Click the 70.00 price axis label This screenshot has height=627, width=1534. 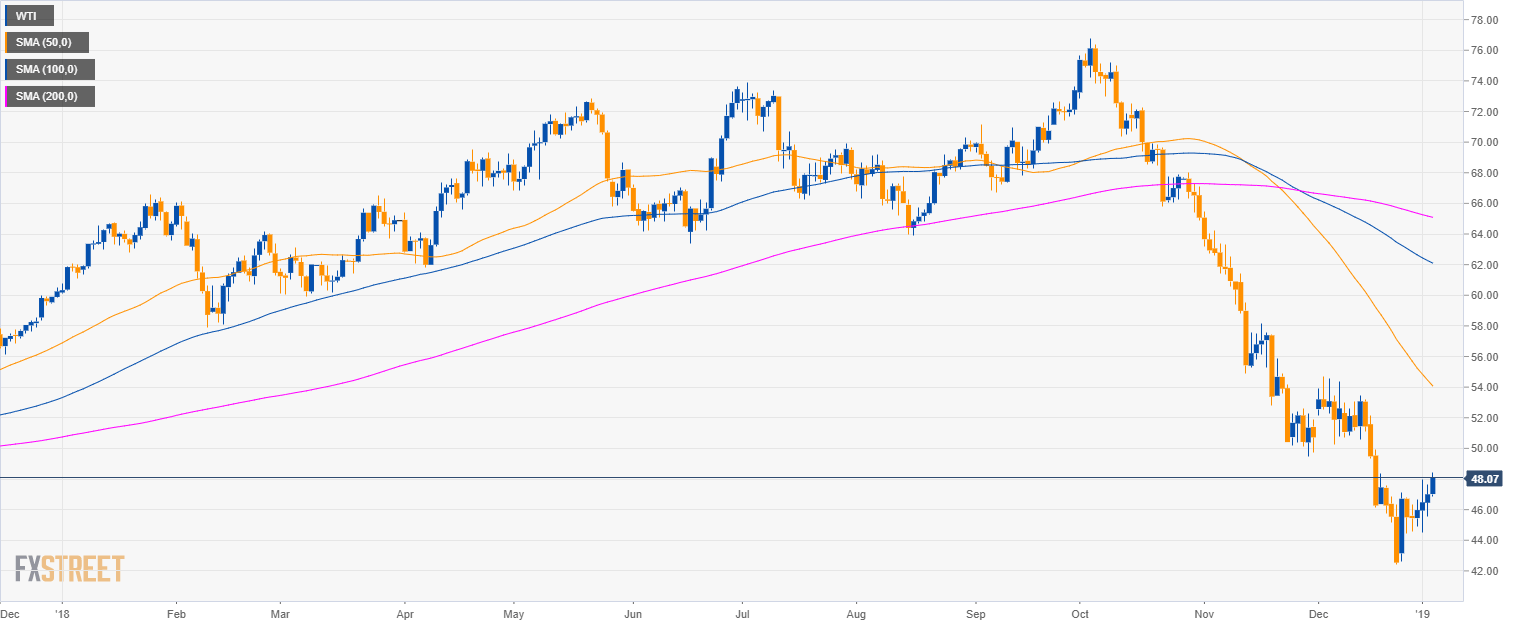[1483, 143]
